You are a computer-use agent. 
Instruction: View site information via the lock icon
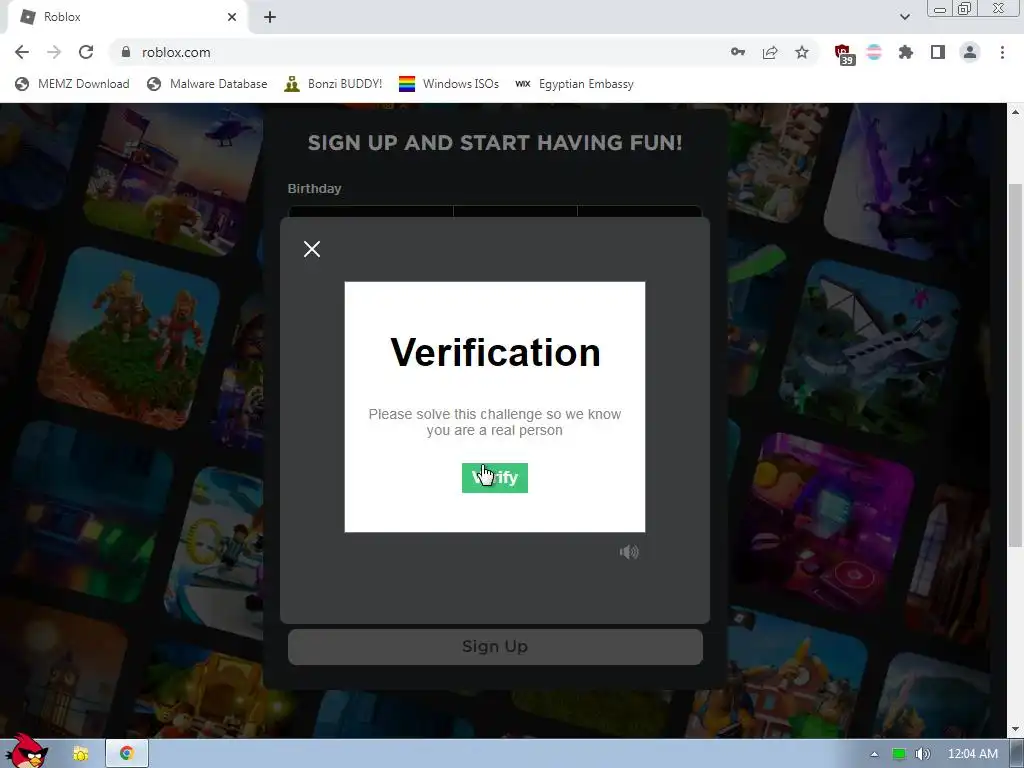(x=126, y=52)
